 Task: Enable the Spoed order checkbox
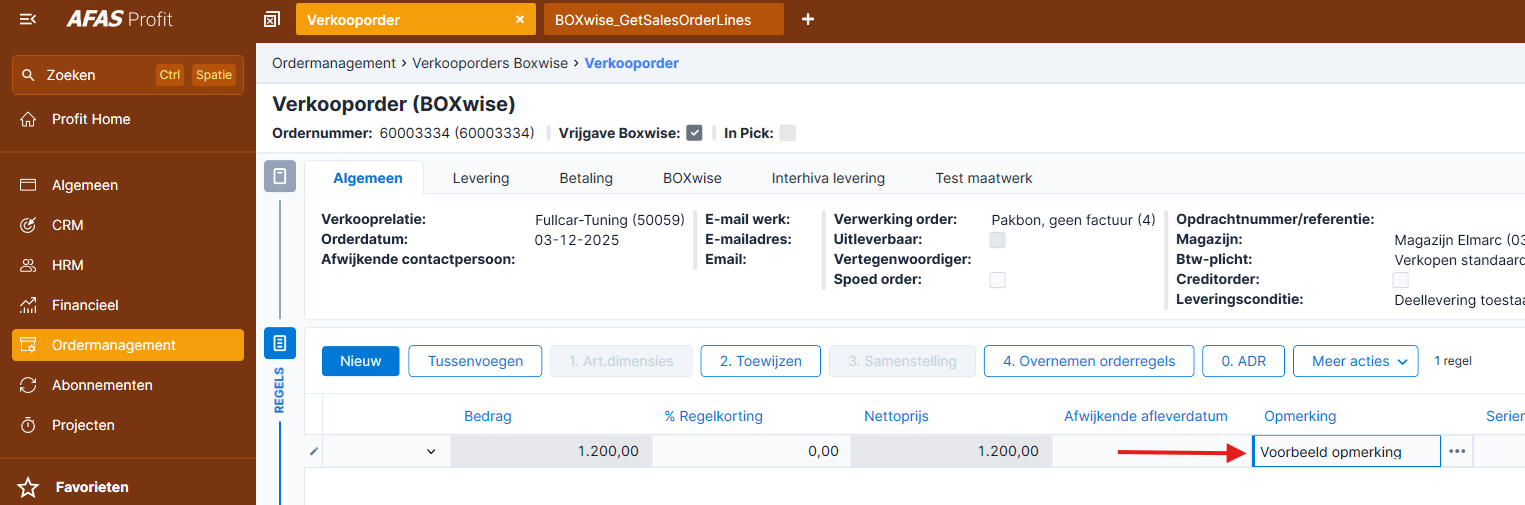(x=997, y=280)
